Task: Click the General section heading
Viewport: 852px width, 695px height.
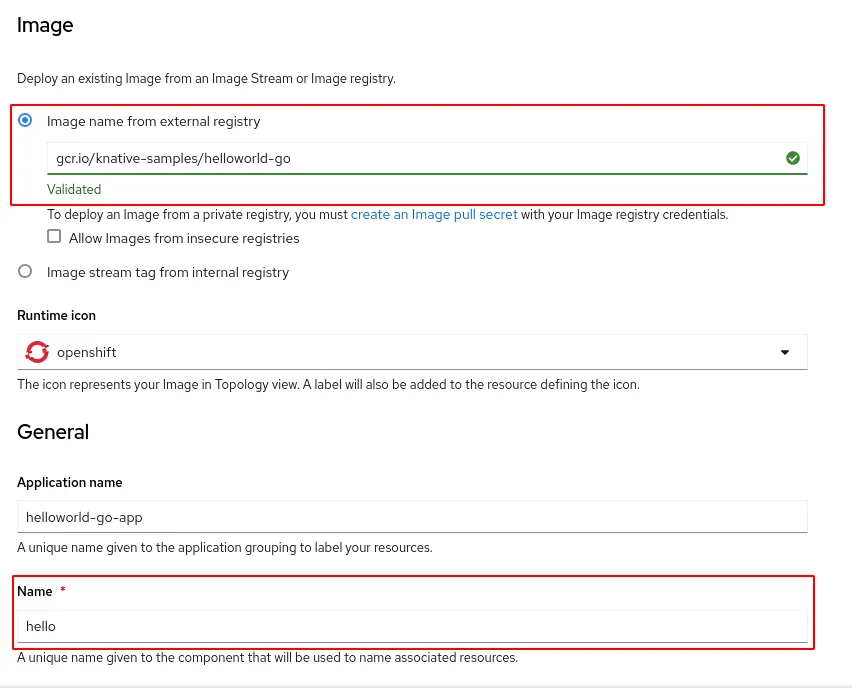Action: (53, 432)
